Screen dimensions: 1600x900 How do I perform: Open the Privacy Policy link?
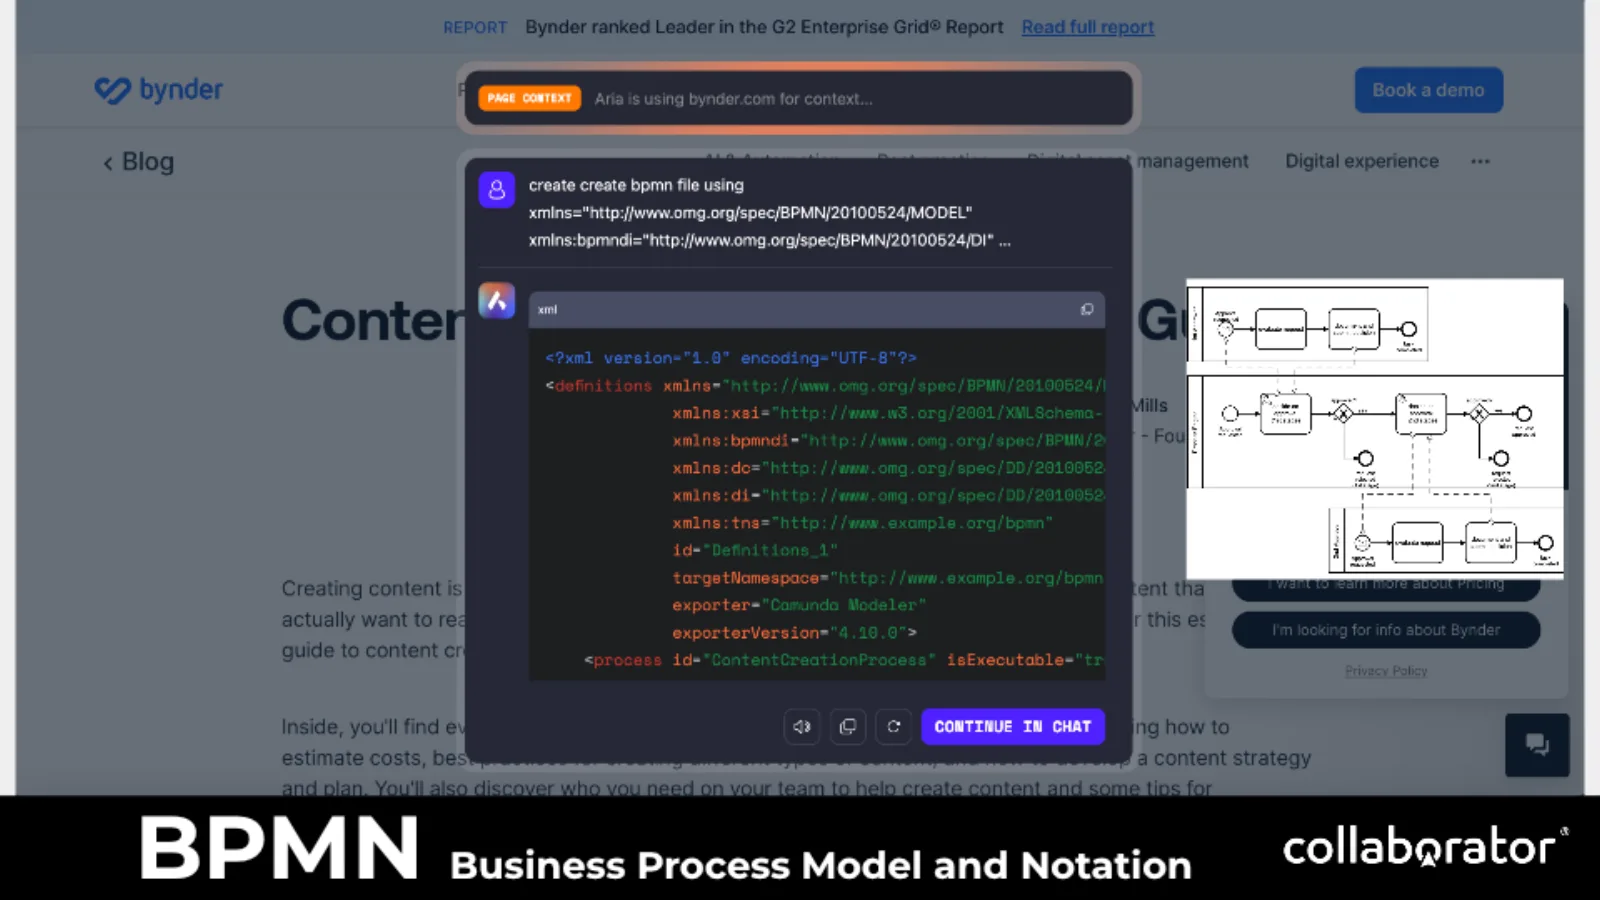pyautogui.click(x=1386, y=671)
